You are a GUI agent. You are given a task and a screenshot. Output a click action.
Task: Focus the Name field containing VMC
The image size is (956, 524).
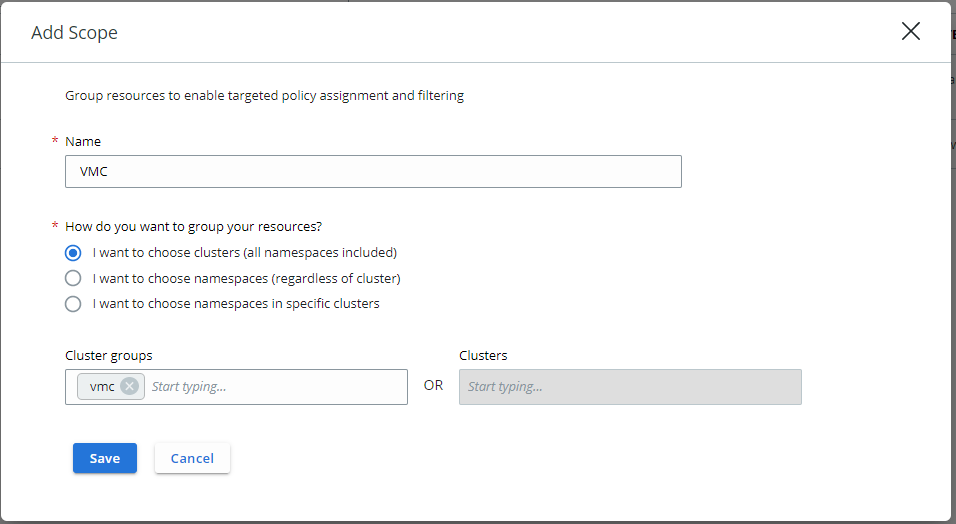point(373,171)
